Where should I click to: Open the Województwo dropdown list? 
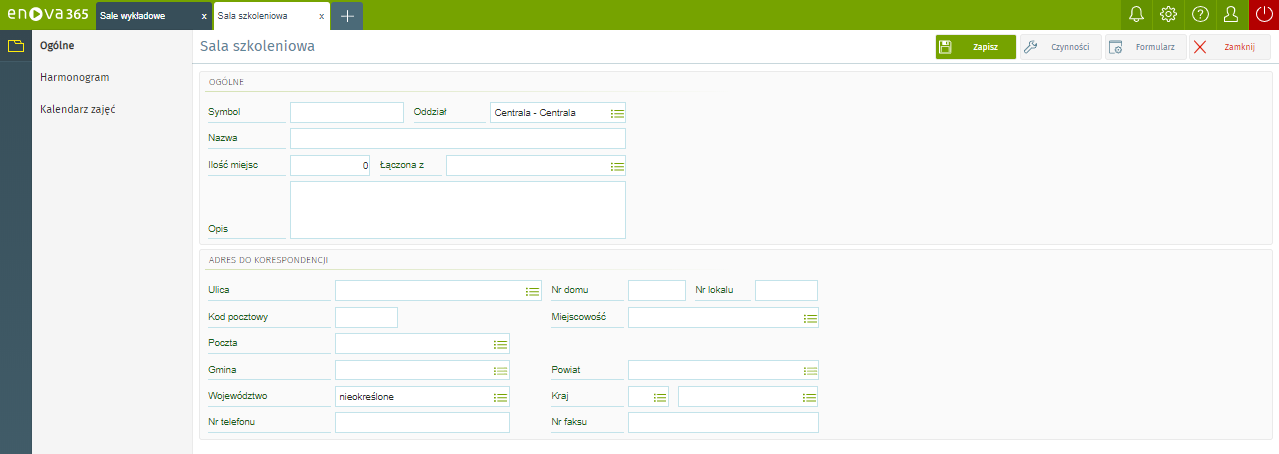(x=500, y=397)
